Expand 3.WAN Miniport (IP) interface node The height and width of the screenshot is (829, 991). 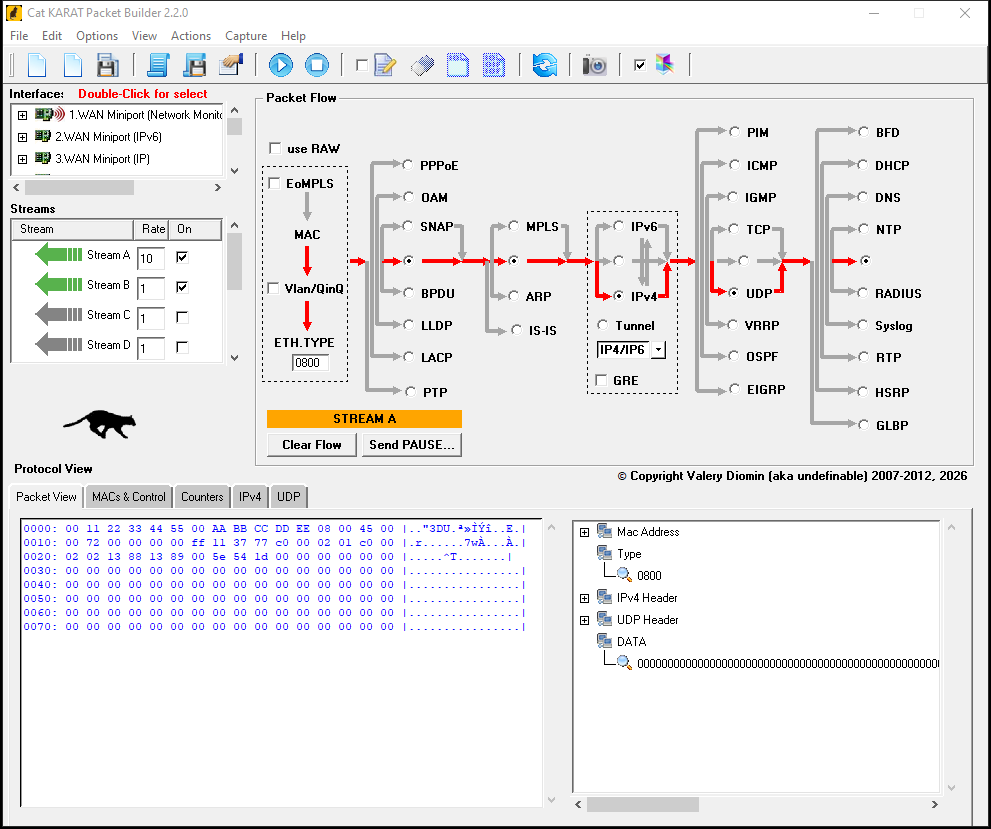22,159
